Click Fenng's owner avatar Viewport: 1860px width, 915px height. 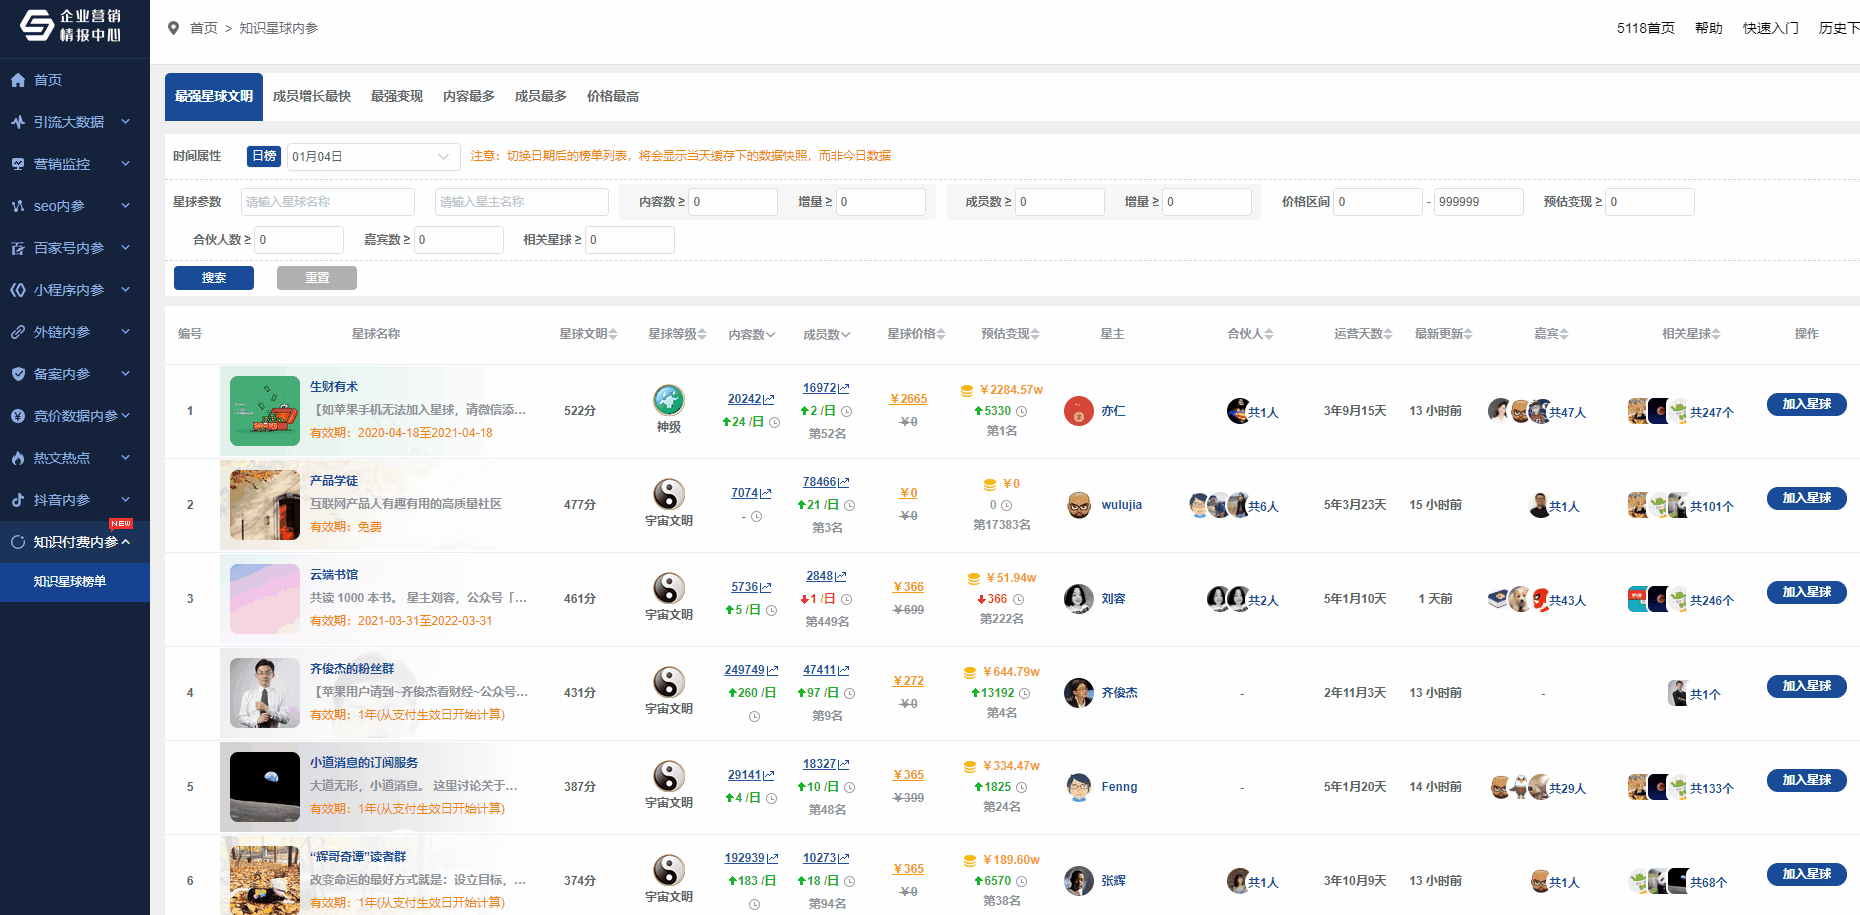coord(1079,787)
